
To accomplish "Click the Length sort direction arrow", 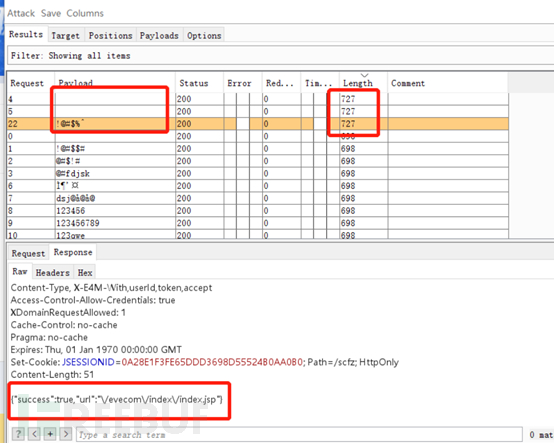I will click(364, 75).
